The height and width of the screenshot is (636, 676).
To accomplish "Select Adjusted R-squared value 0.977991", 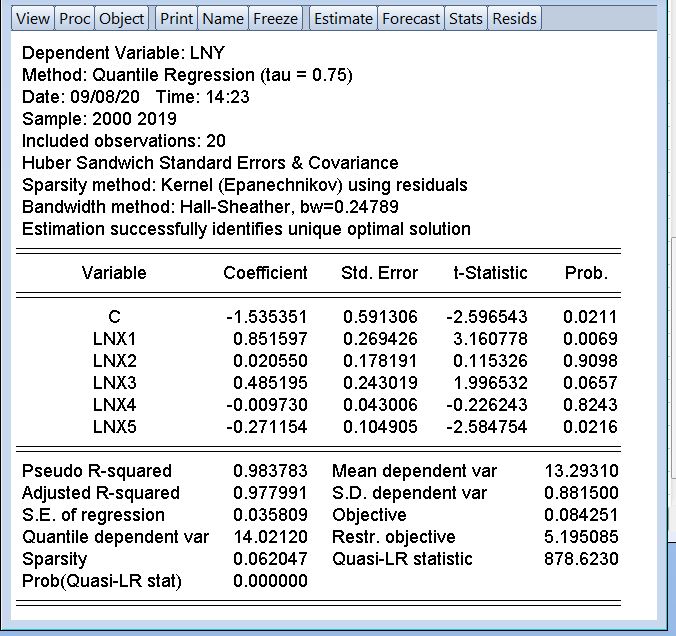I will tap(270, 493).
